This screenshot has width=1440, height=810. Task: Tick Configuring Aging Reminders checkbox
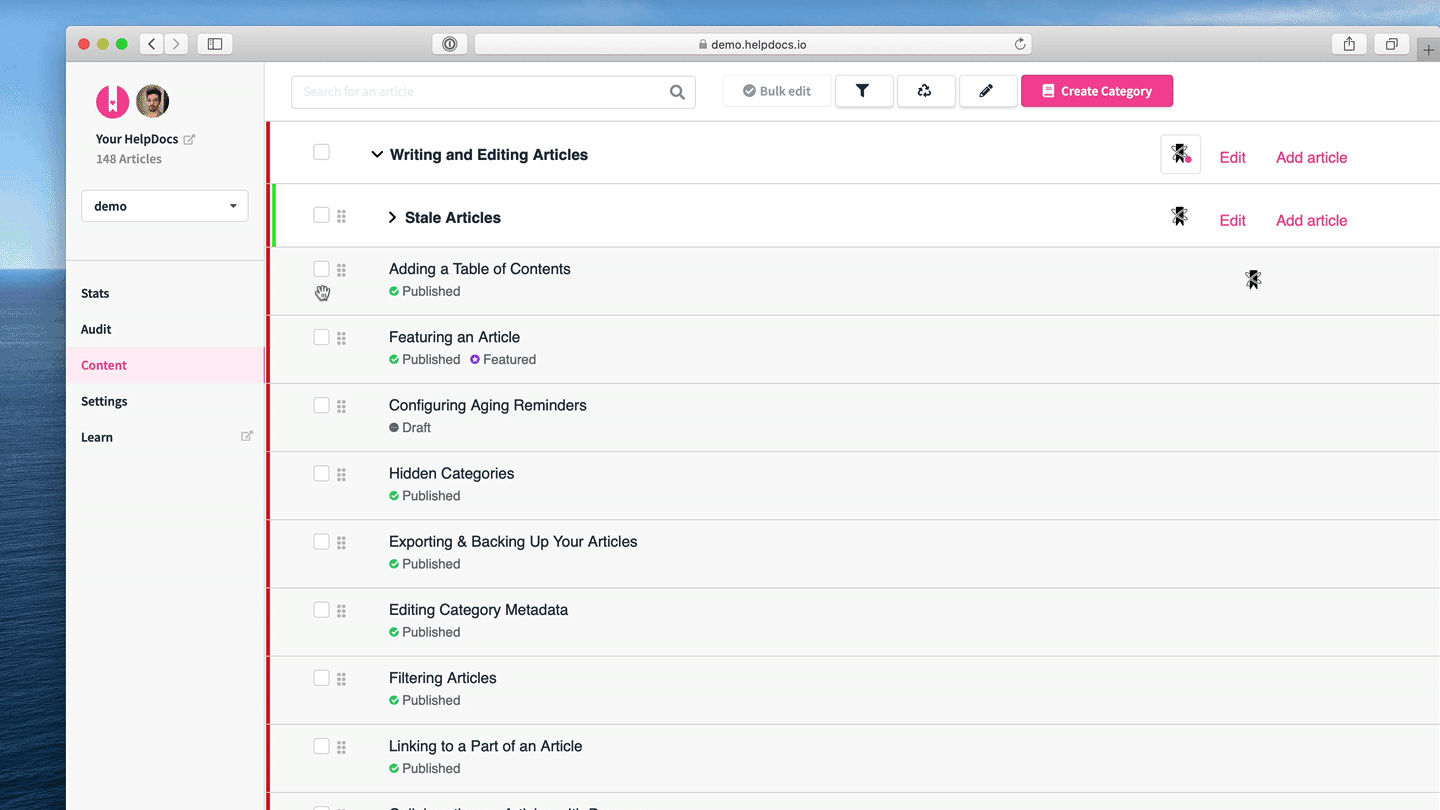(321, 405)
